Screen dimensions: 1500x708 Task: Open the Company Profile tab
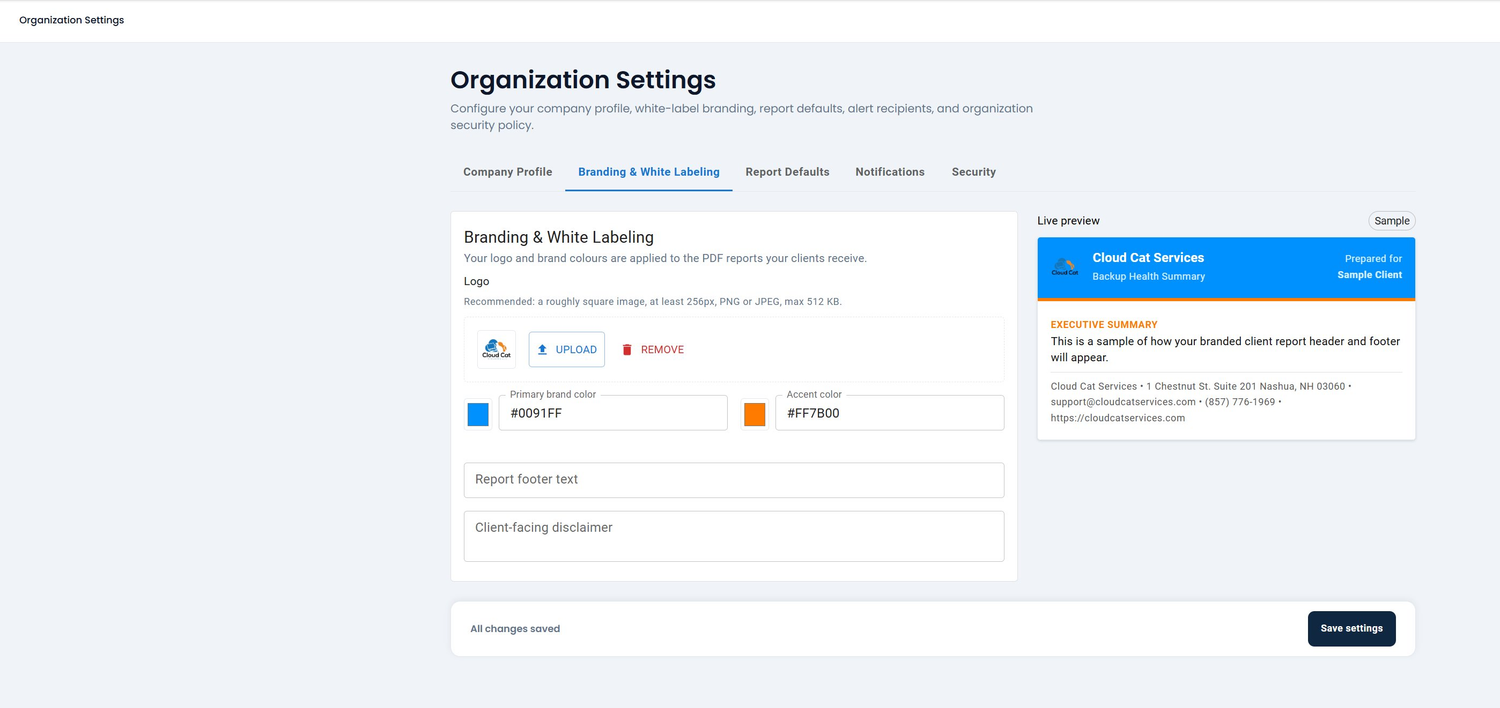pyautogui.click(x=507, y=172)
